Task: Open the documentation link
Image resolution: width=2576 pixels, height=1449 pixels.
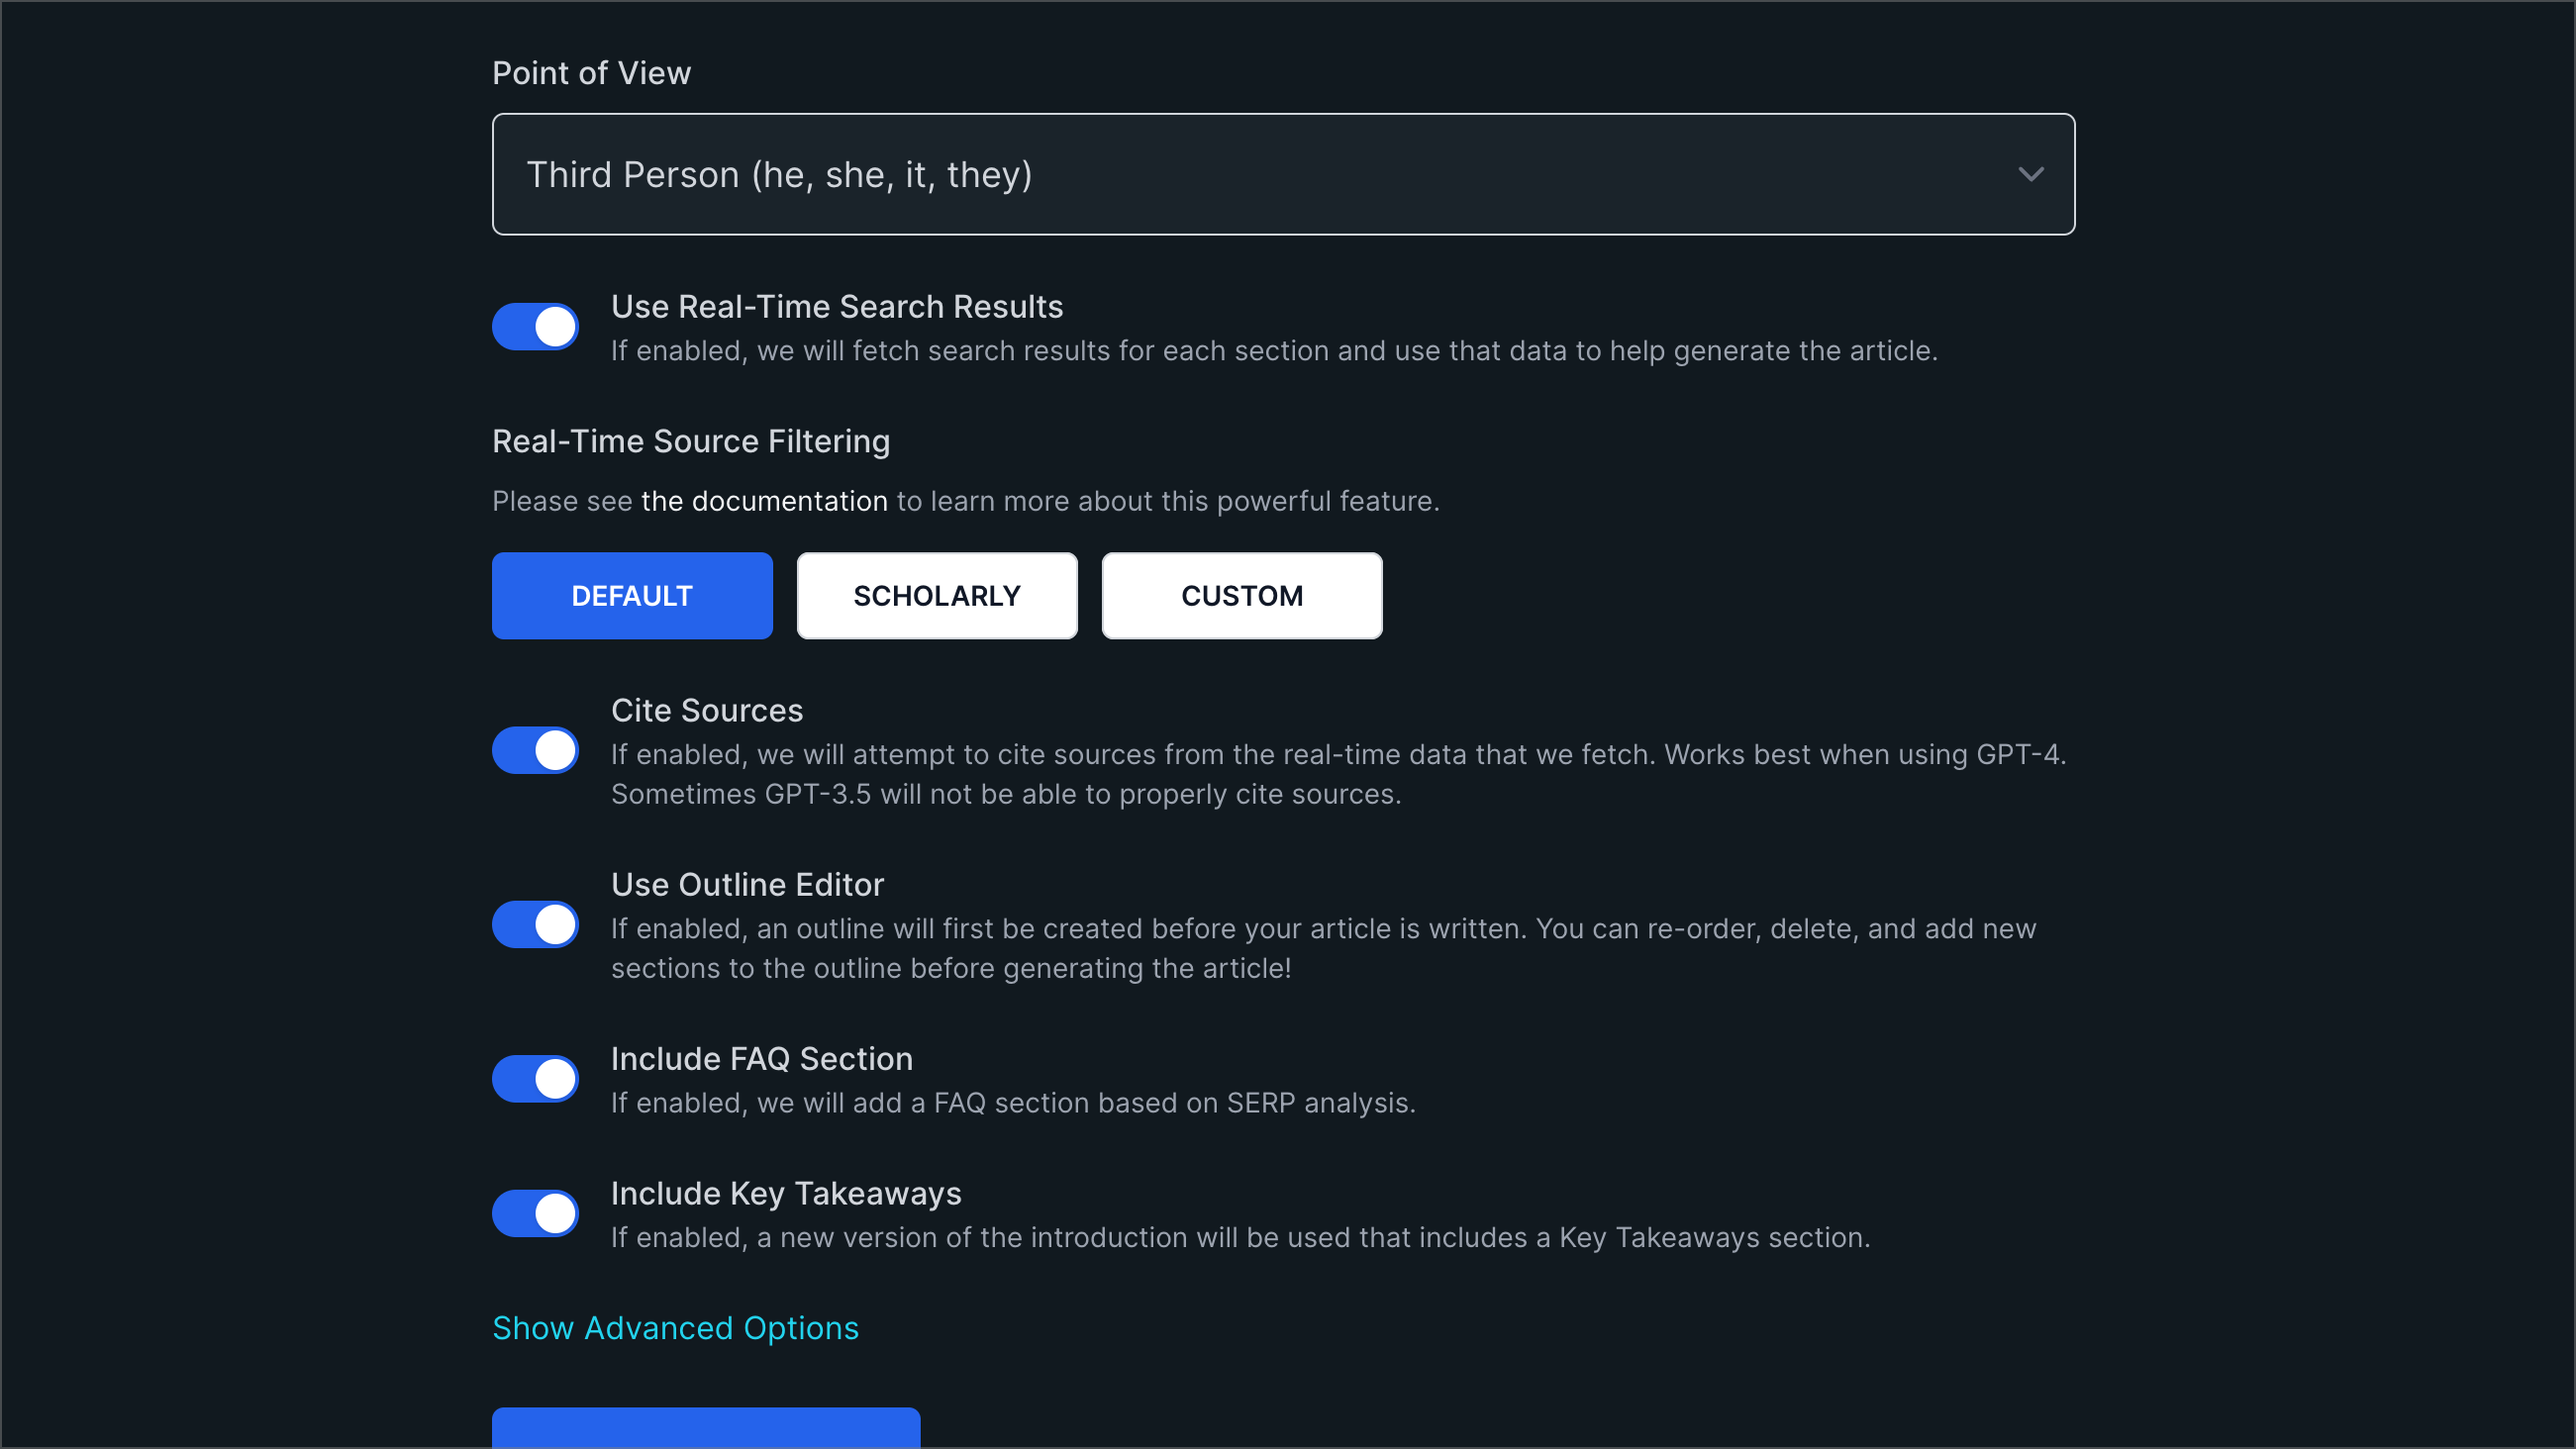Action: 764,501
